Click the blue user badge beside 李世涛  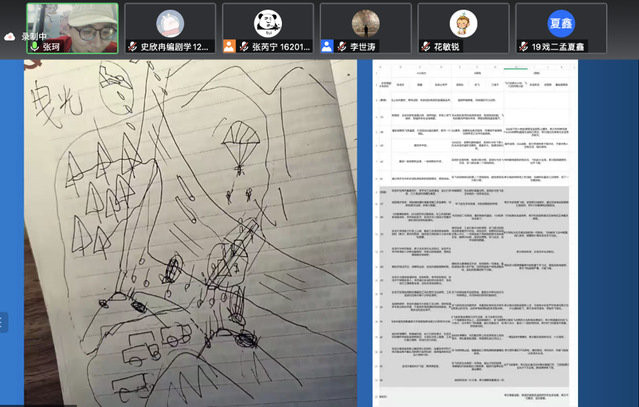[327, 46]
